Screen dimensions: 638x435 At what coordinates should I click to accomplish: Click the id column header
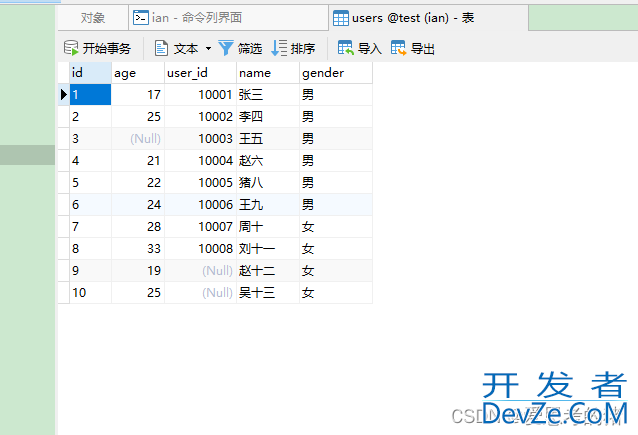pyautogui.click(x=84, y=73)
